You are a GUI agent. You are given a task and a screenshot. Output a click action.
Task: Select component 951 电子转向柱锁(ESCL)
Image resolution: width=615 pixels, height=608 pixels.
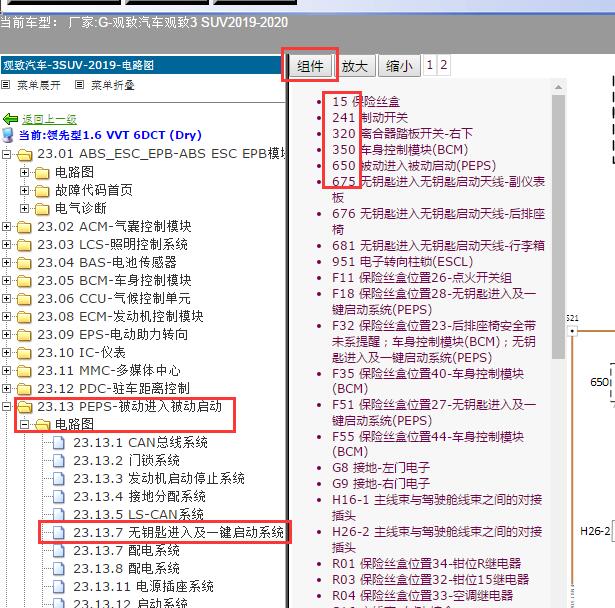(402, 262)
